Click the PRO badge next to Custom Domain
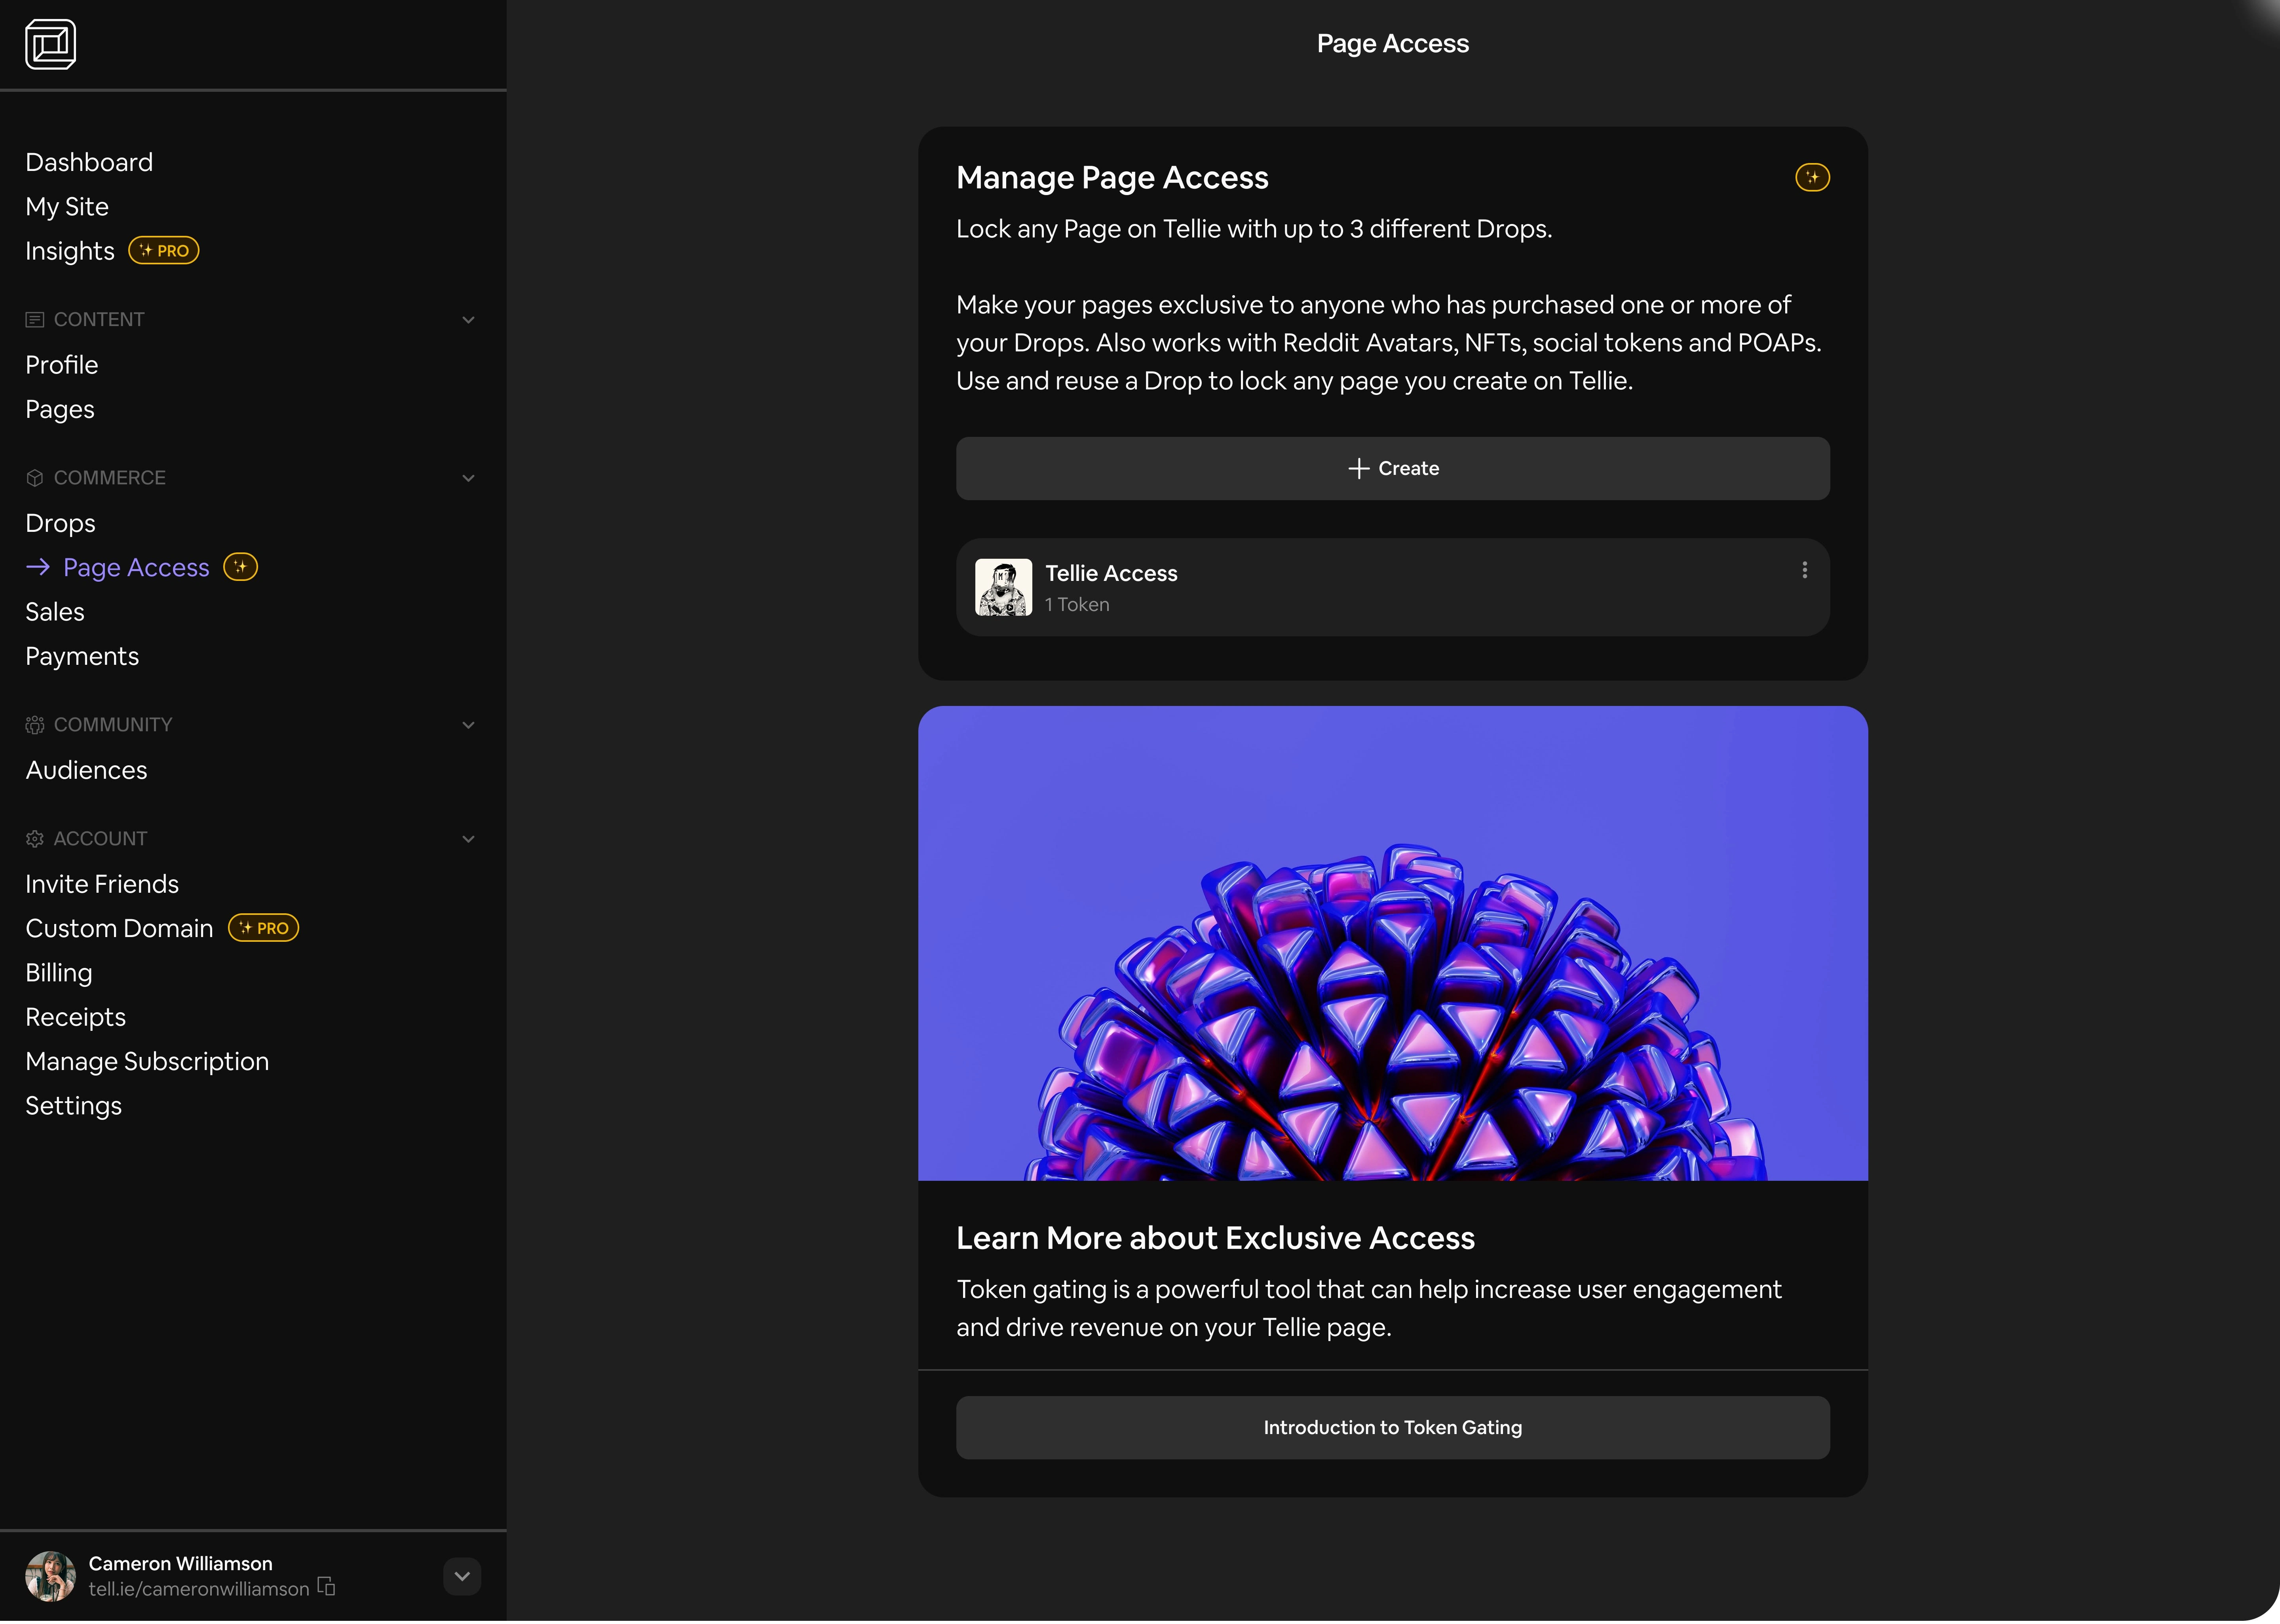Screen dimensions: 2280x1624 click(264, 928)
